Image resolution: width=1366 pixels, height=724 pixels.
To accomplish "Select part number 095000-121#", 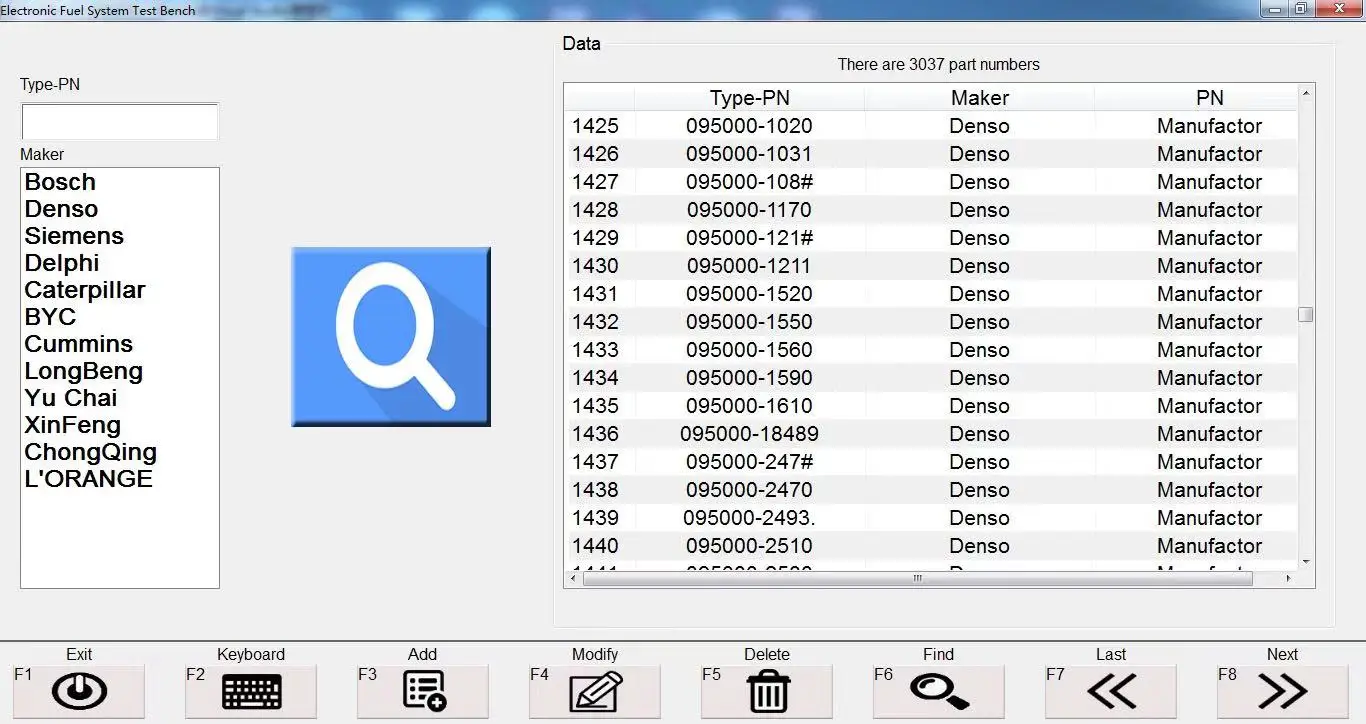I will 749,238.
